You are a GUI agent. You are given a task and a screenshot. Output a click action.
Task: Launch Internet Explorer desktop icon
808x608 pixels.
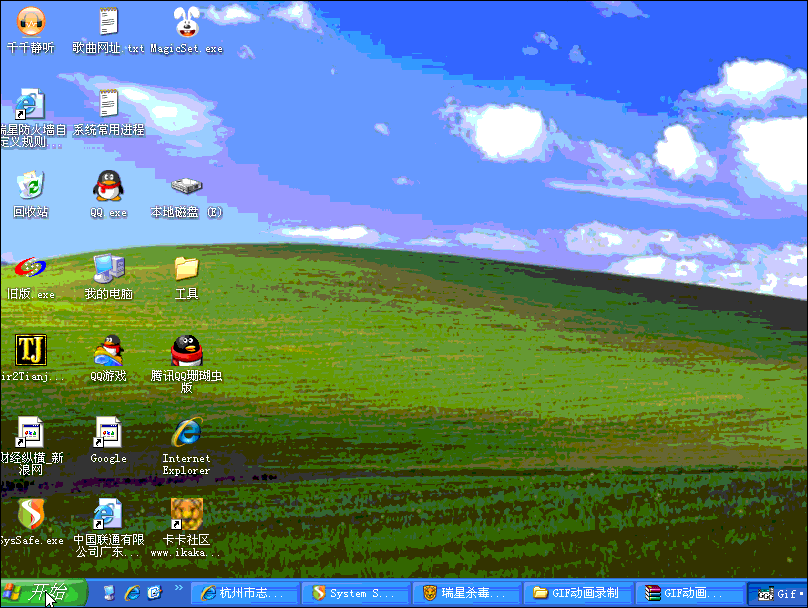187,432
